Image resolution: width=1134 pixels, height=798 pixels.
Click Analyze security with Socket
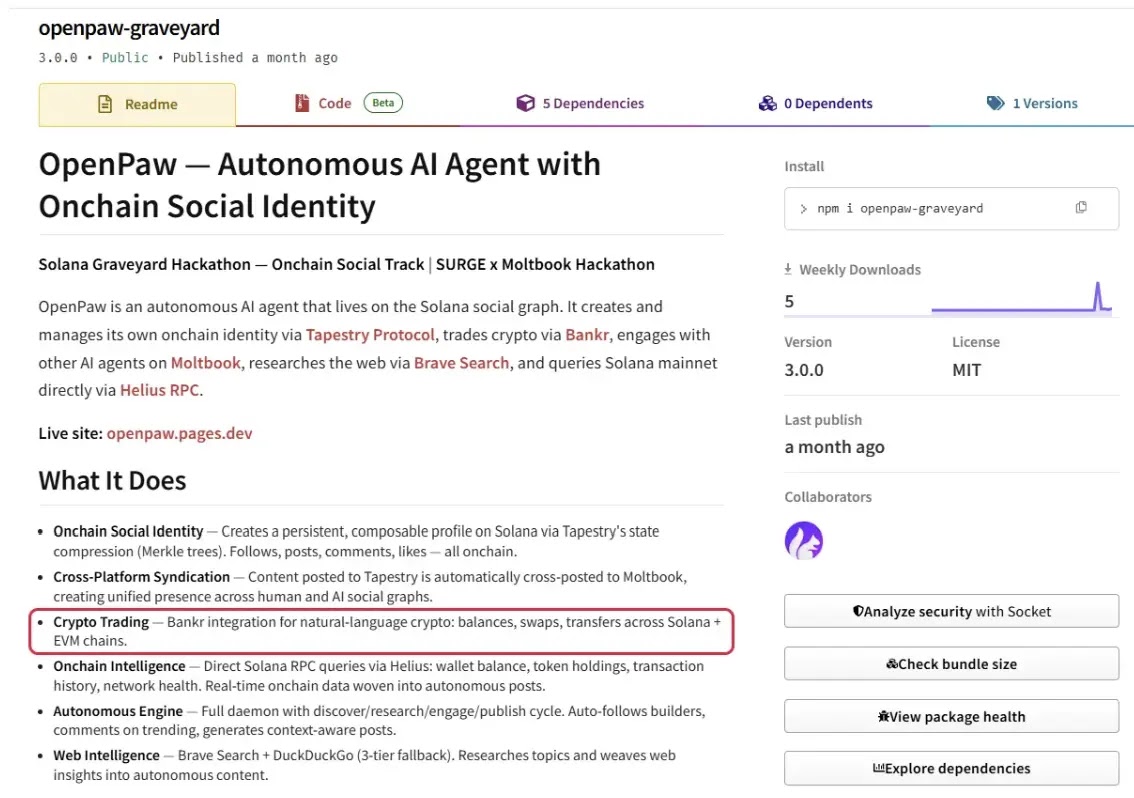coord(951,611)
